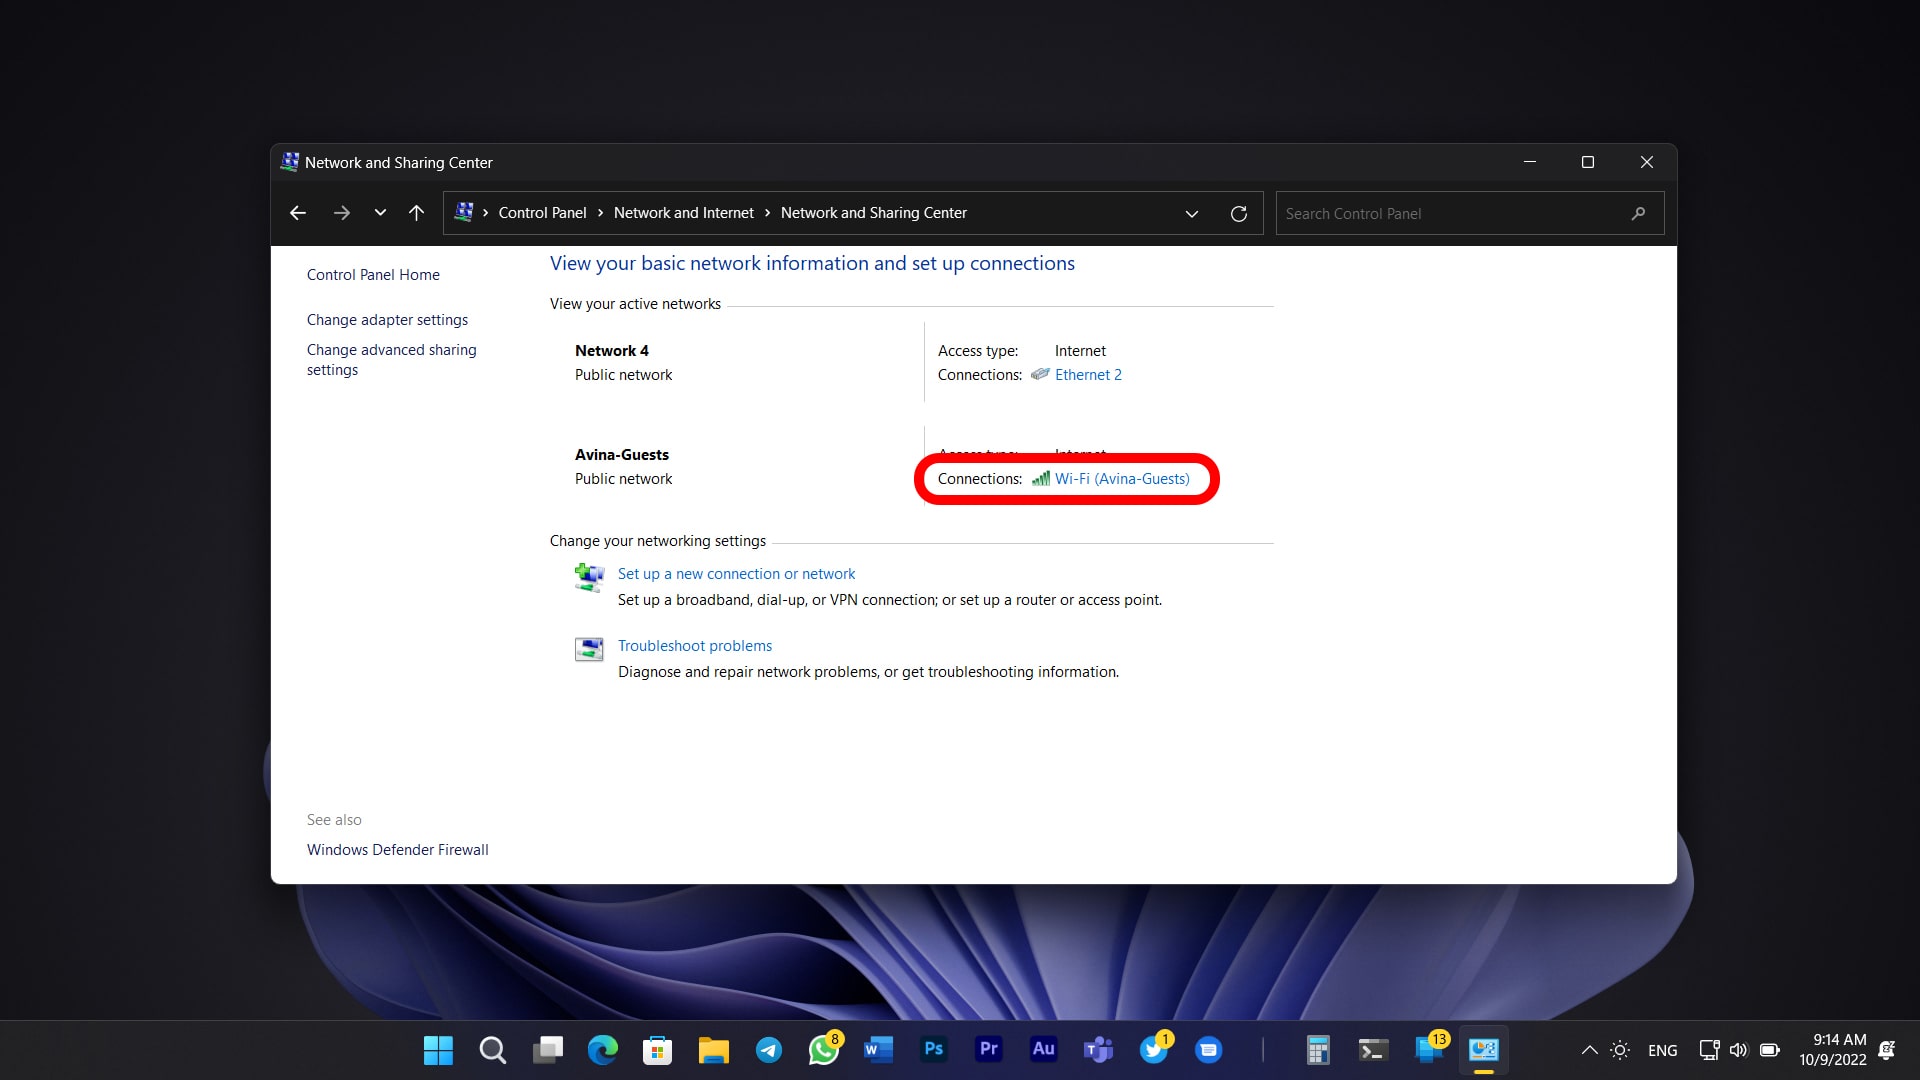This screenshot has width=1920, height=1080.
Task: Switch the ENG input language
Action: 1663,1050
